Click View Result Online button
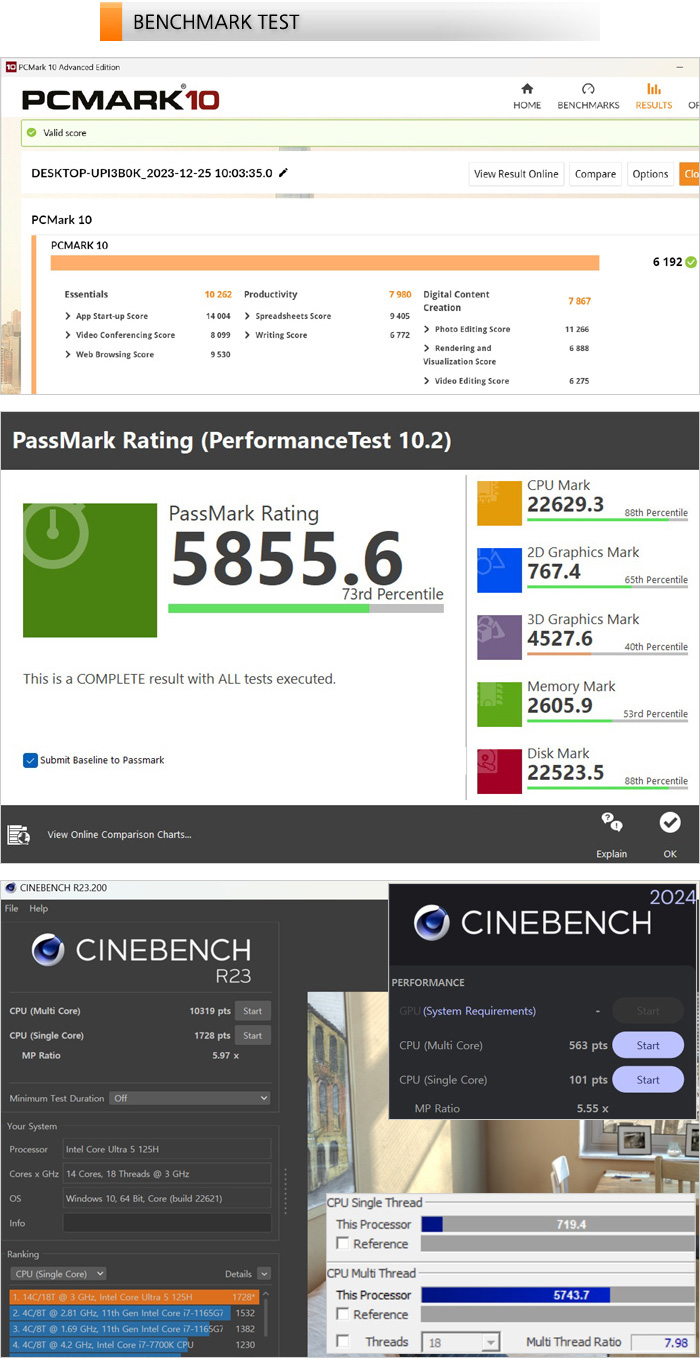The height and width of the screenshot is (1362, 700). coord(516,174)
